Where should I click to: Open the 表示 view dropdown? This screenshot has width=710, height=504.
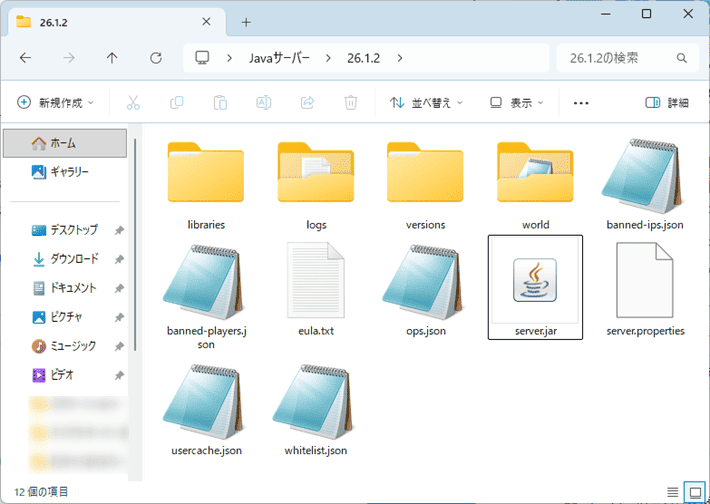tap(517, 103)
